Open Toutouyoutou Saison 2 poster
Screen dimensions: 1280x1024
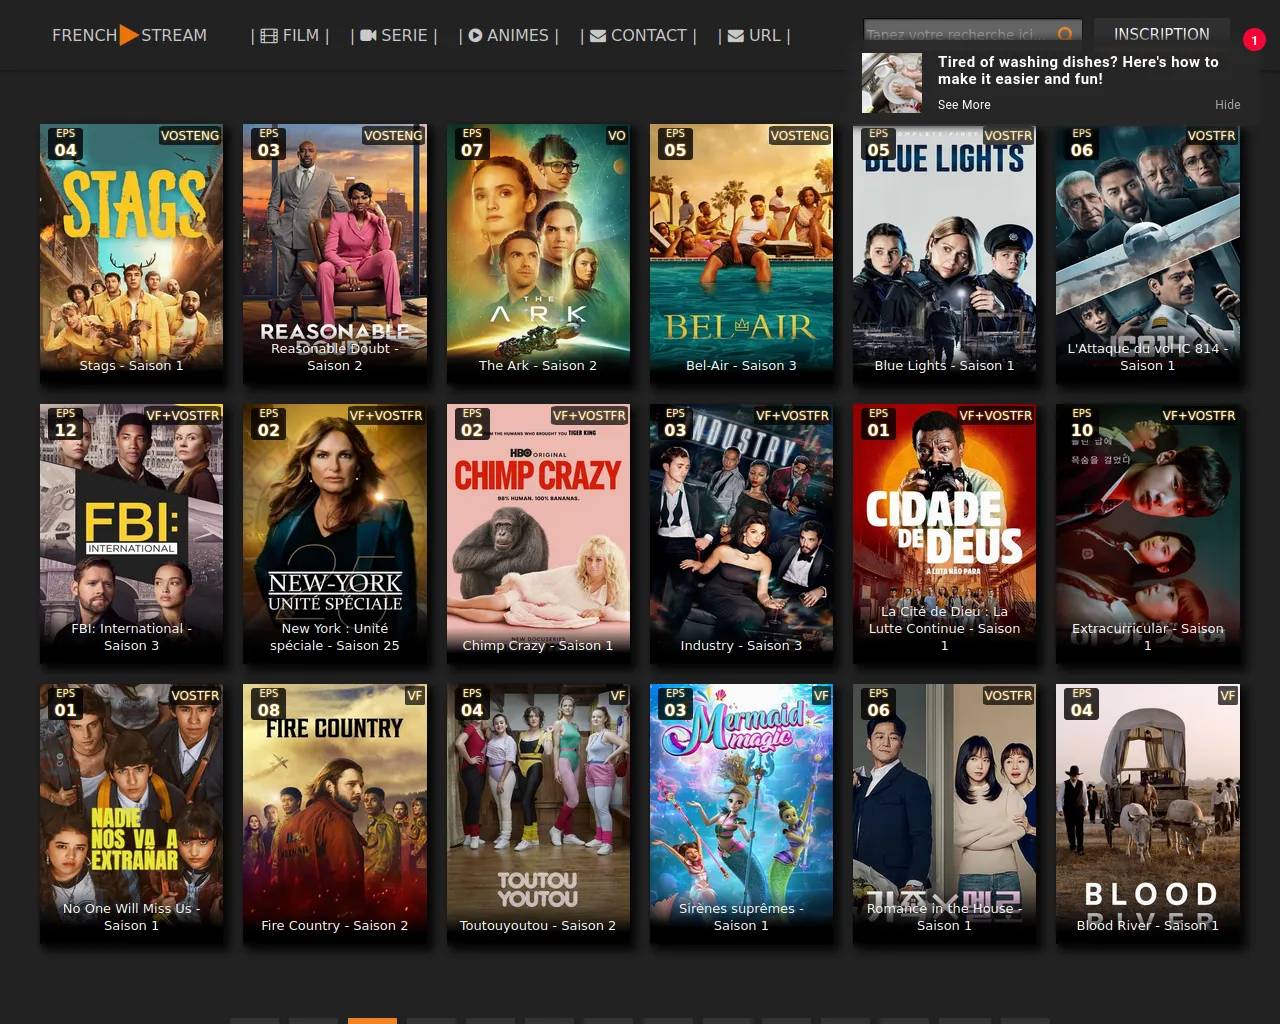click(538, 814)
